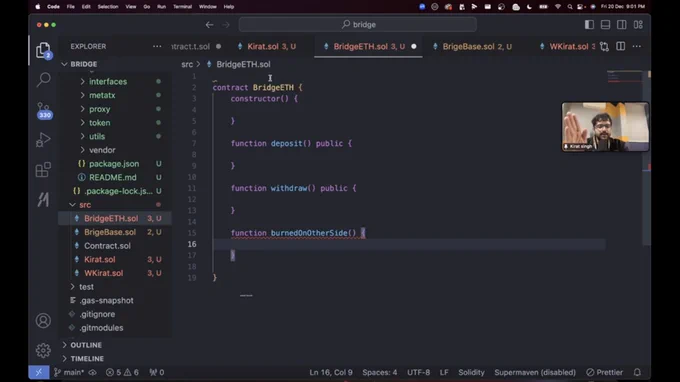
Task: Expand the metatx folder
Action: 102,95
